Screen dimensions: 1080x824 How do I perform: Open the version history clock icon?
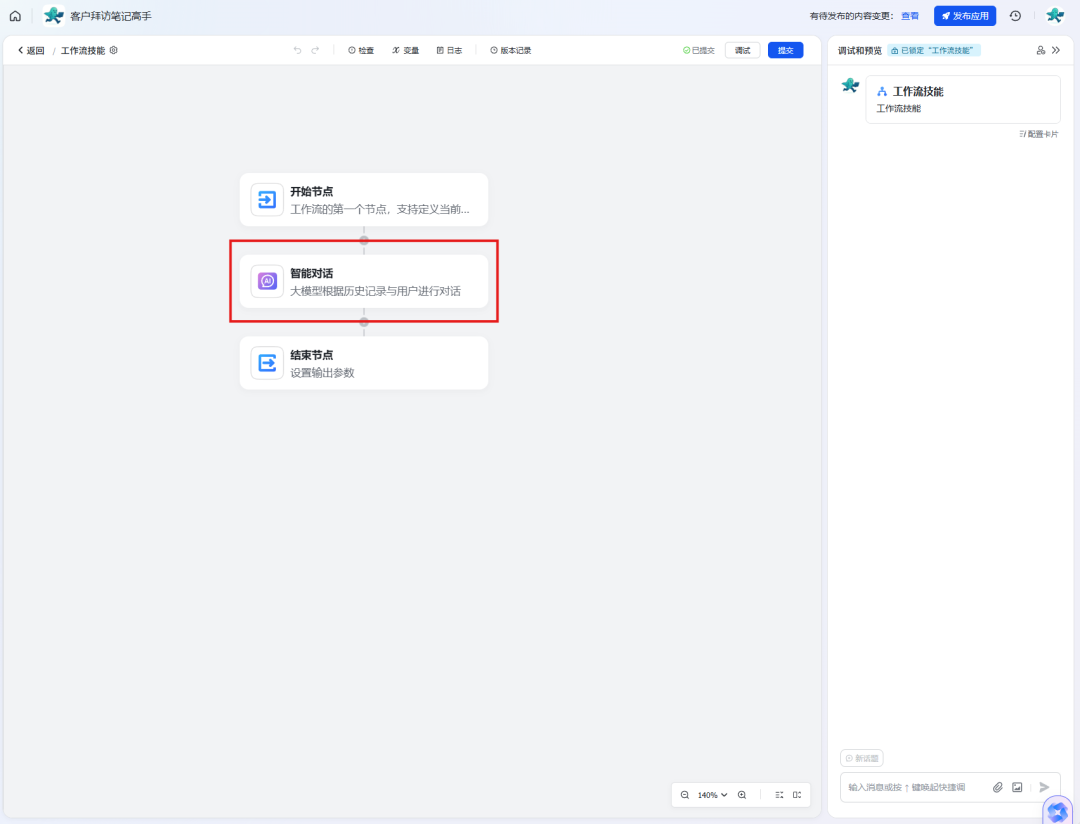click(x=1015, y=16)
